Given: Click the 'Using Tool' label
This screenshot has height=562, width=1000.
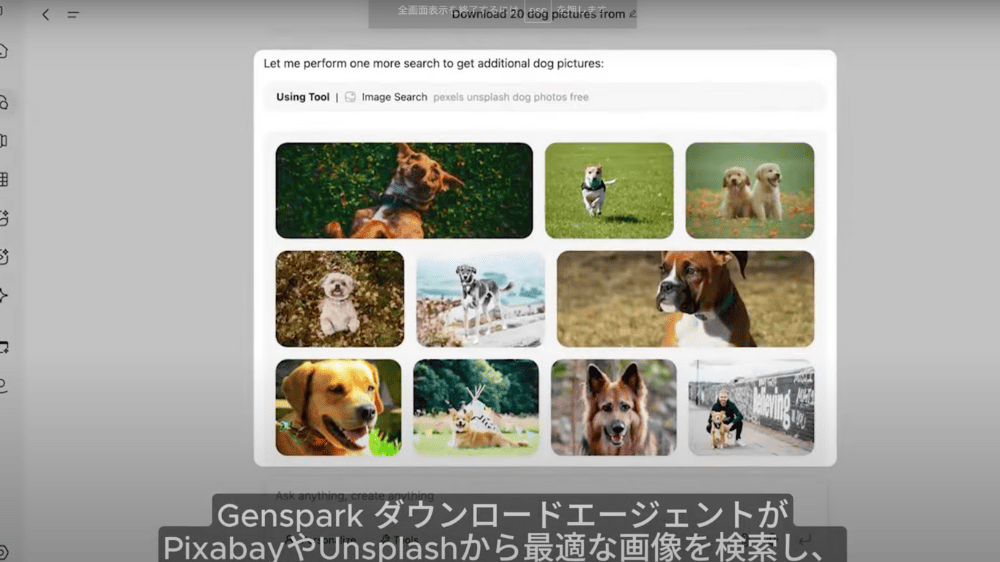Looking at the screenshot, I should (302, 97).
